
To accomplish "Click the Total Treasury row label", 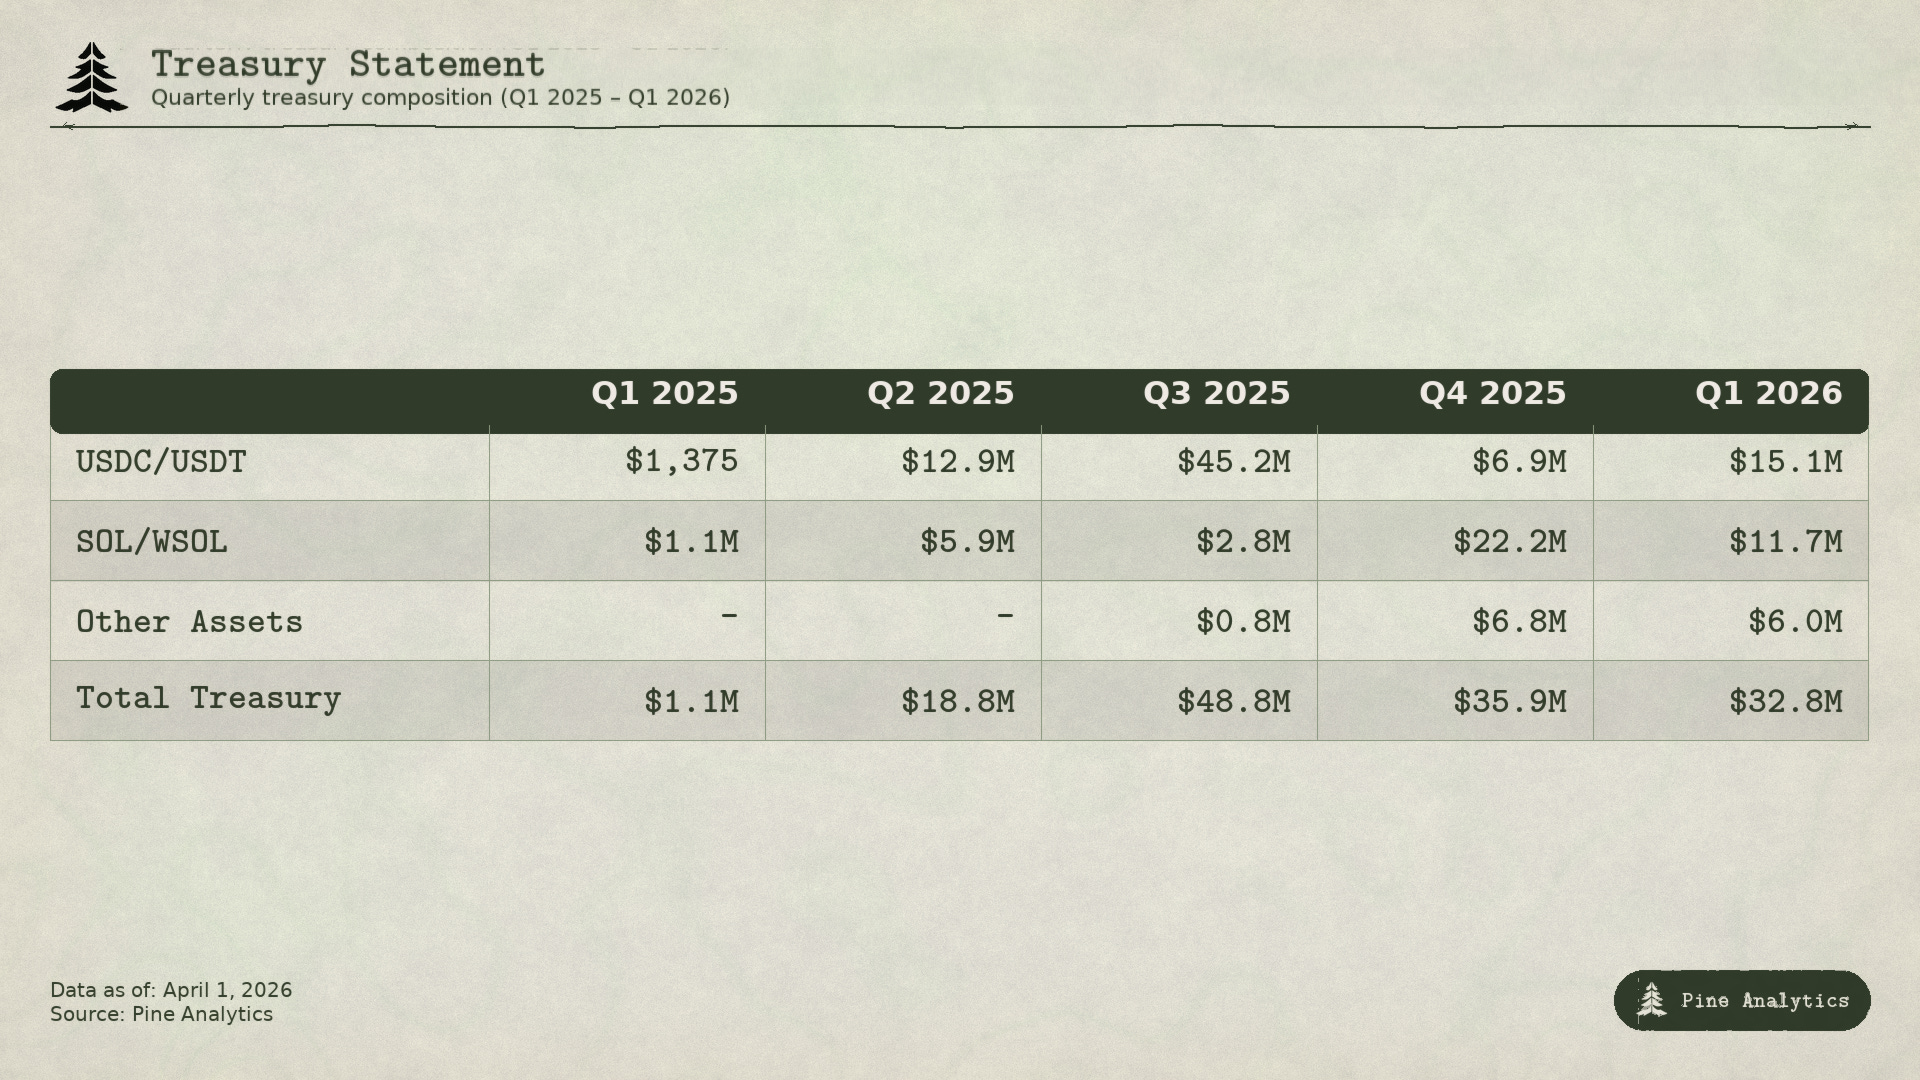I will pos(208,698).
